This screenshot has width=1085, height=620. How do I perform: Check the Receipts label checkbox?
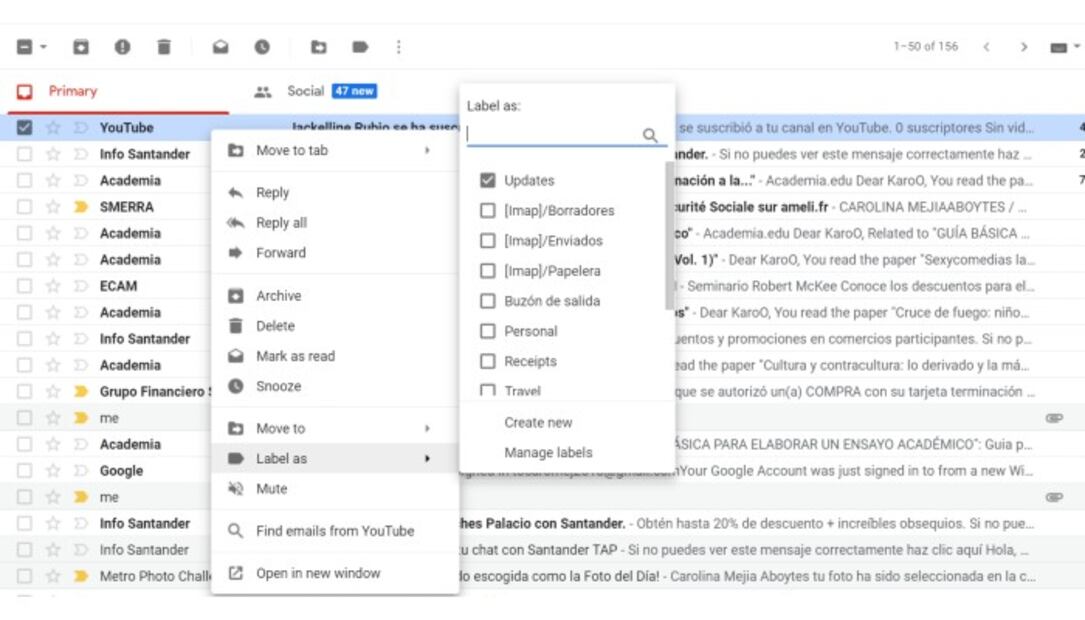point(488,361)
